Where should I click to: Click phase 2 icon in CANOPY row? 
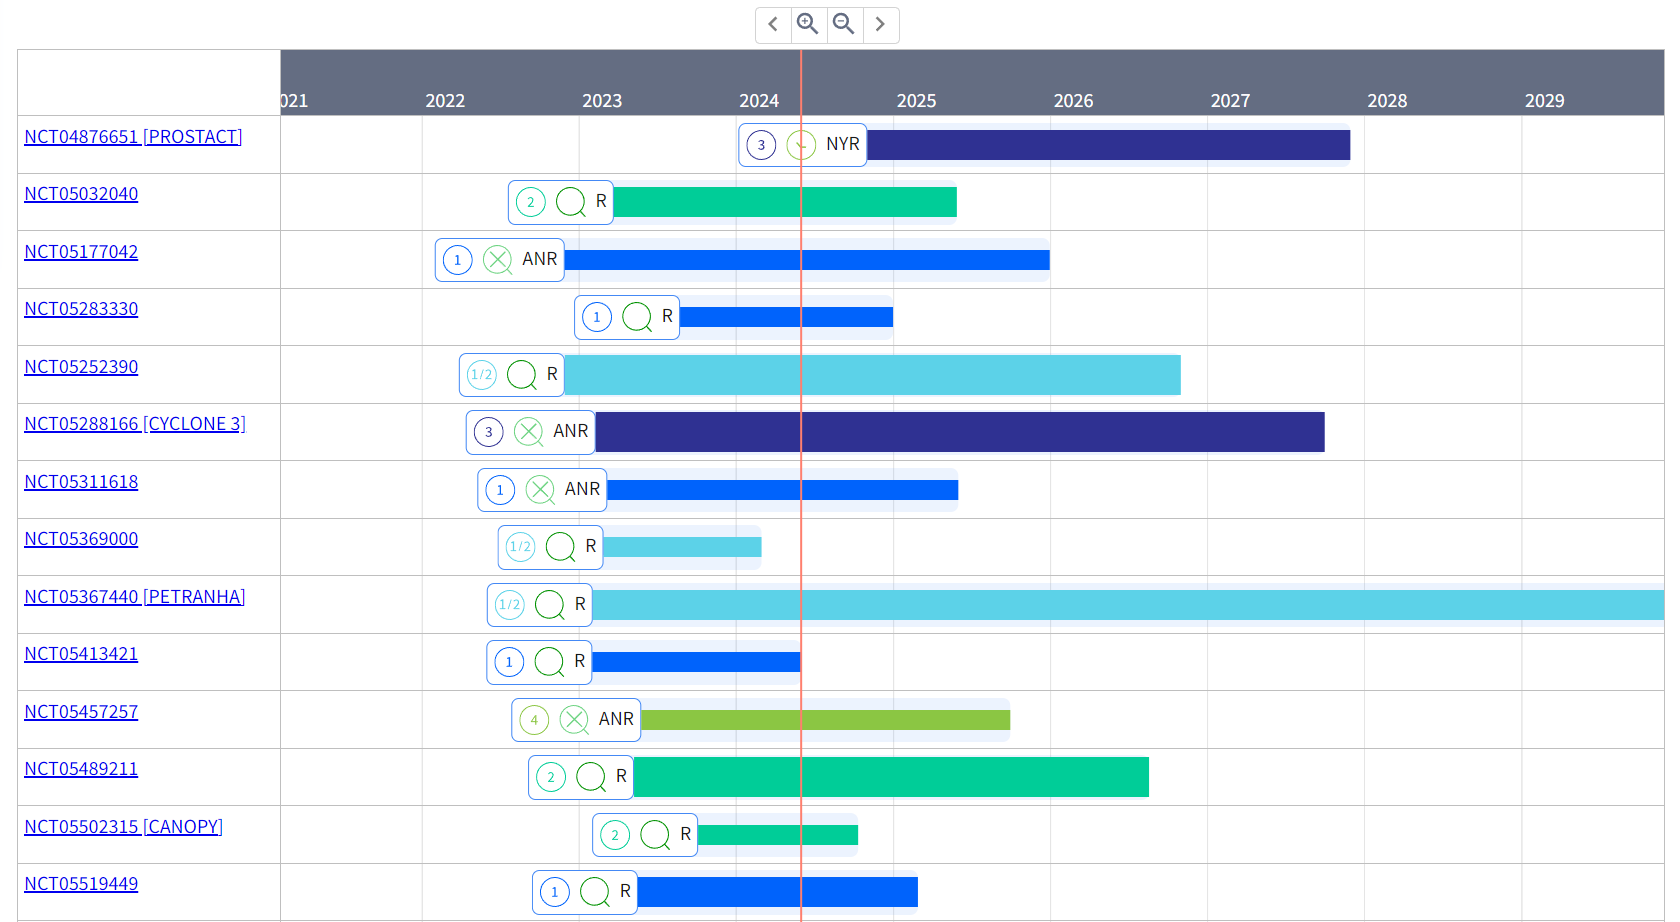pos(615,835)
